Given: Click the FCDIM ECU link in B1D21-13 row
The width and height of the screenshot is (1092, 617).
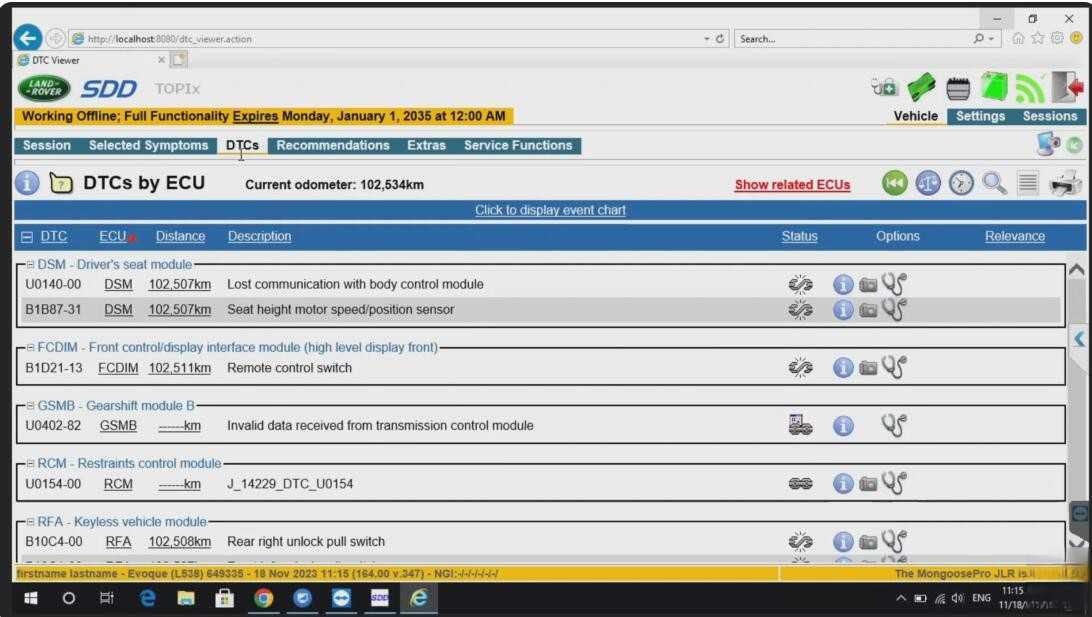Looking at the screenshot, I should (x=118, y=368).
